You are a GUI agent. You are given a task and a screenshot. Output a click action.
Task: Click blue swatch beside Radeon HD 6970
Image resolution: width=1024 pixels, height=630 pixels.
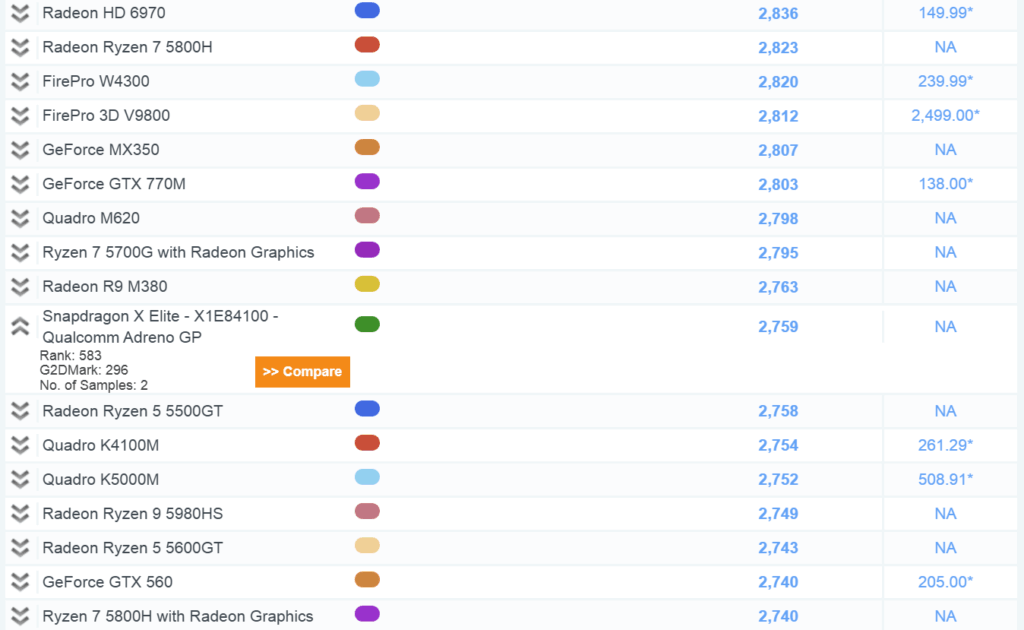[x=367, y=10]
